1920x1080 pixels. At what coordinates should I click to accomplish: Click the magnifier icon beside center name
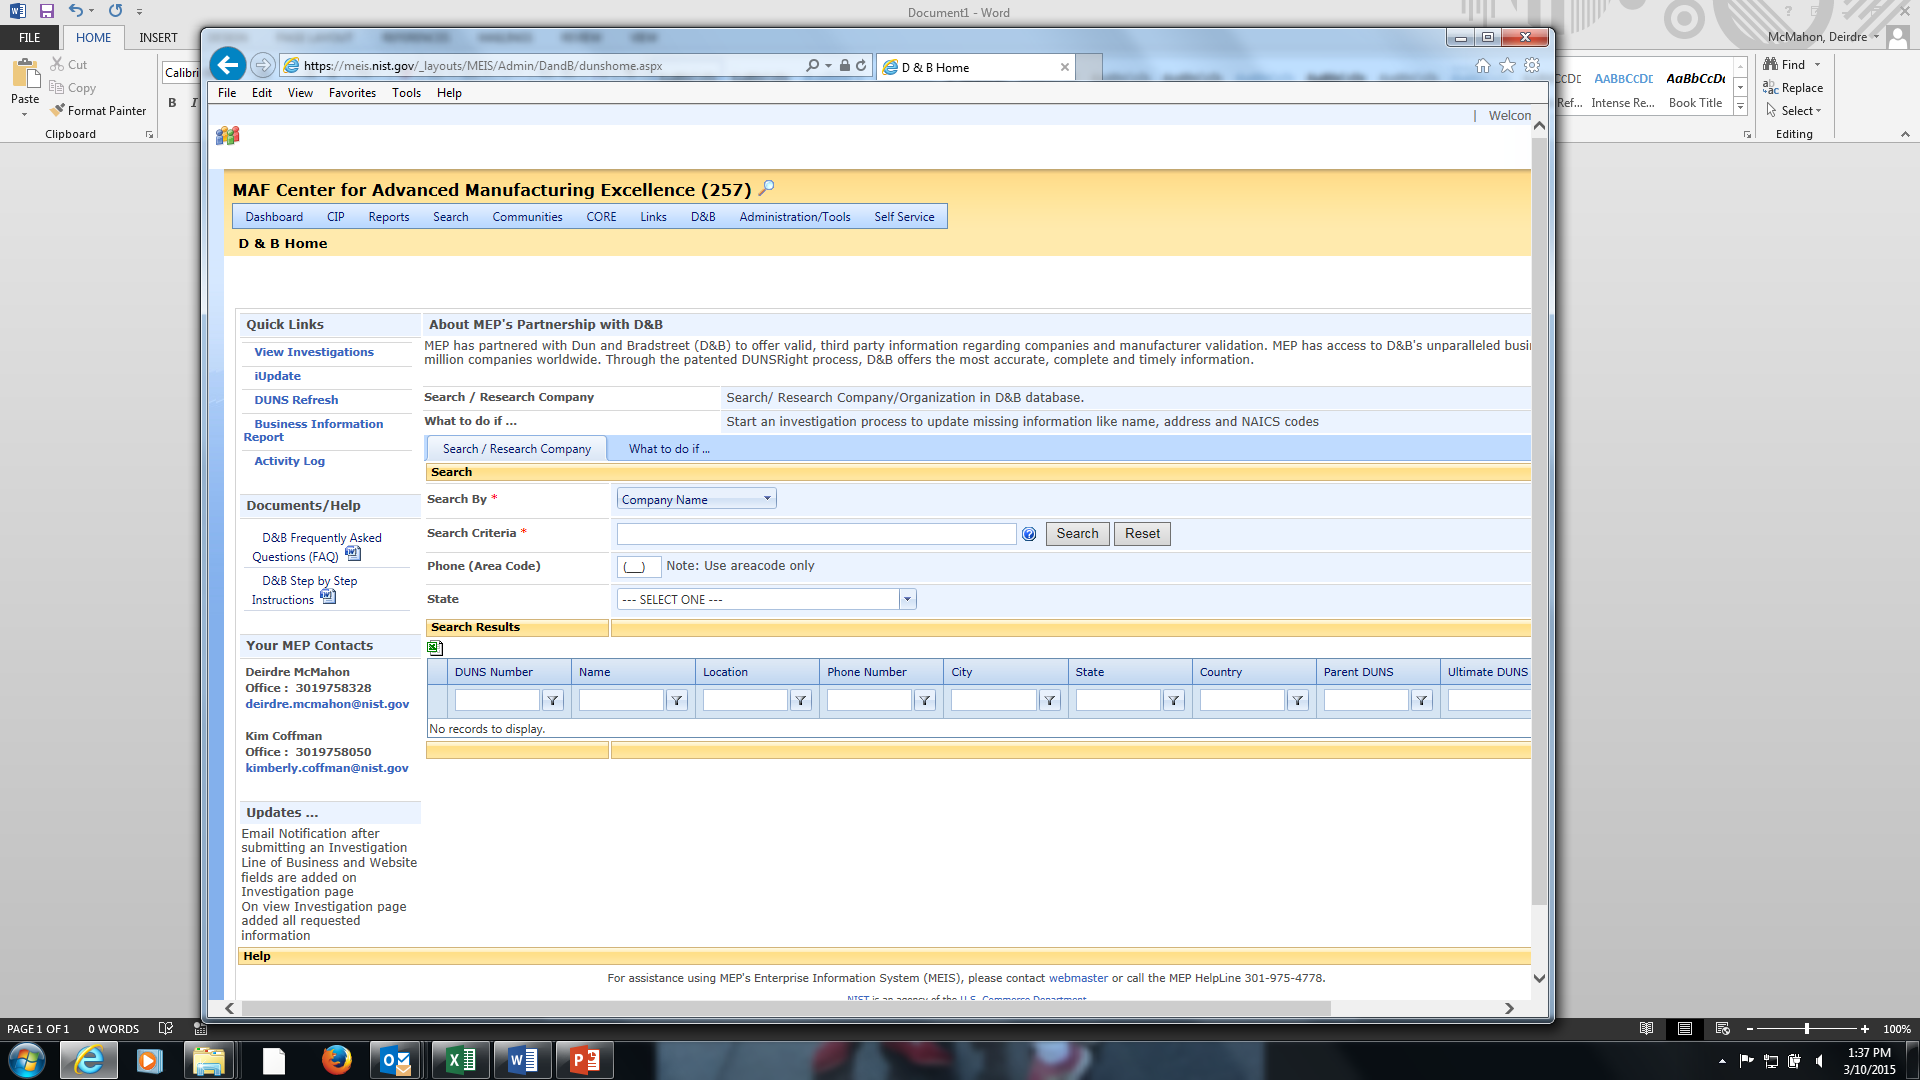click(767, 188)
